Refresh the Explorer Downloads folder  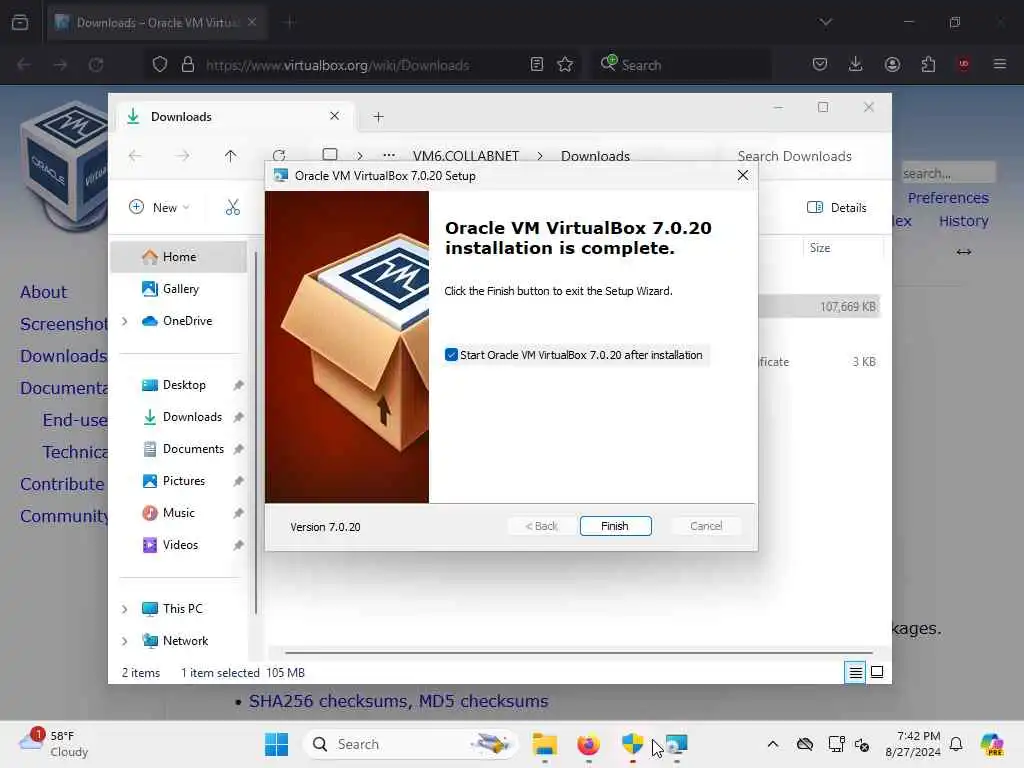click(x=279, y=155)
